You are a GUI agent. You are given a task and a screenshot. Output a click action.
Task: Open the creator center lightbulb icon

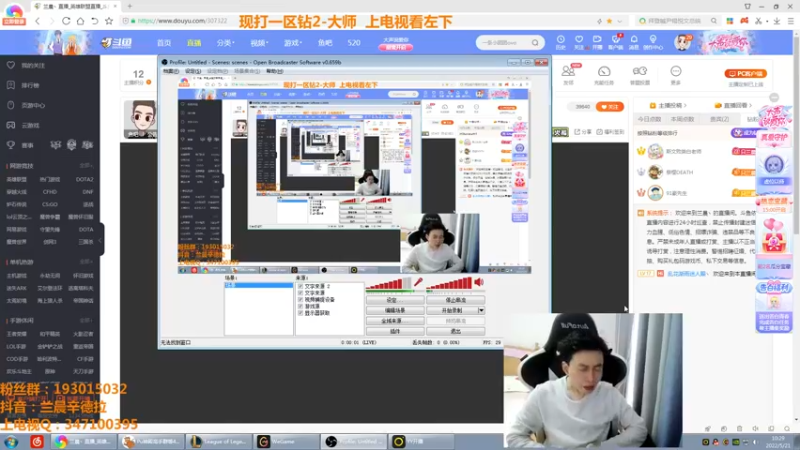653,42
